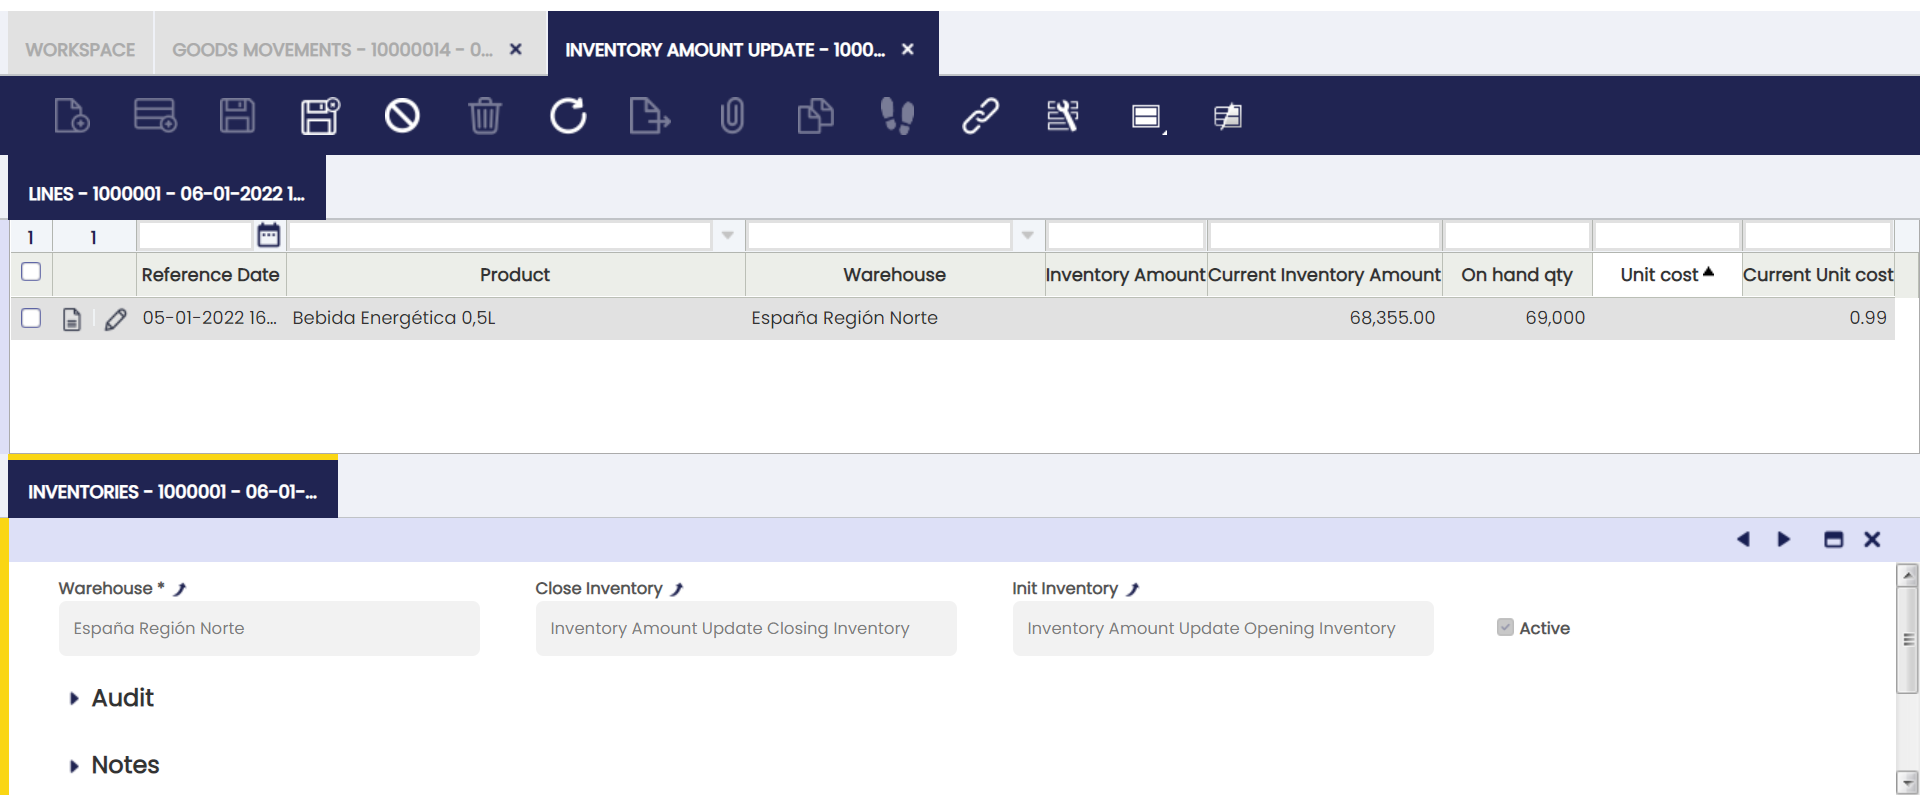This screenshot has height=795, width=1920.
Task: Open the Lines subtab
Action: [x=167, y=193]
